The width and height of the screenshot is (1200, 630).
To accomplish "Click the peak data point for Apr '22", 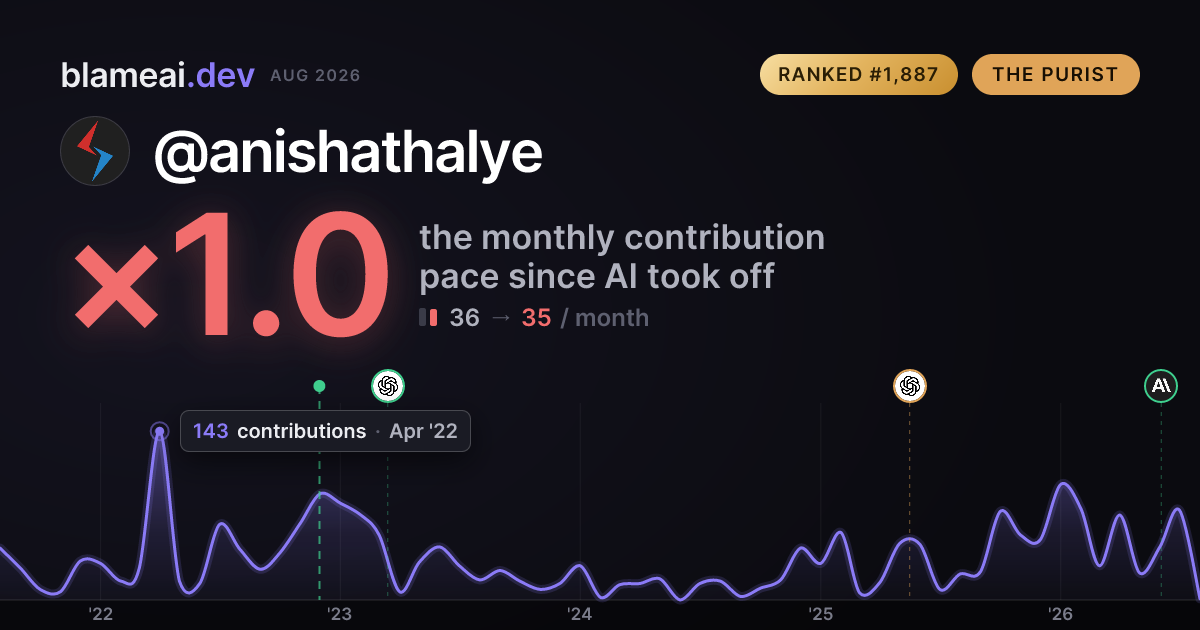I will pos(159,431).
